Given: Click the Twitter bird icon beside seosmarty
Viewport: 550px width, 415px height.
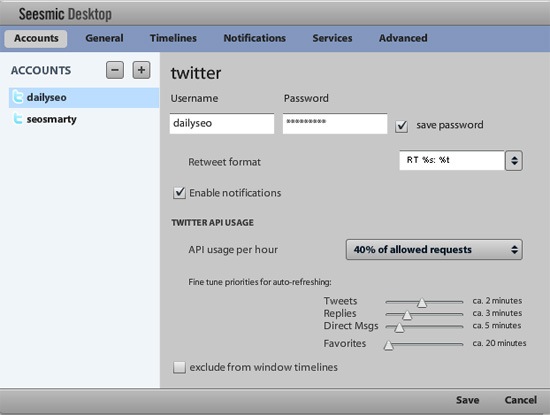Looking at the screenshot, I should (x=18, y=119).
